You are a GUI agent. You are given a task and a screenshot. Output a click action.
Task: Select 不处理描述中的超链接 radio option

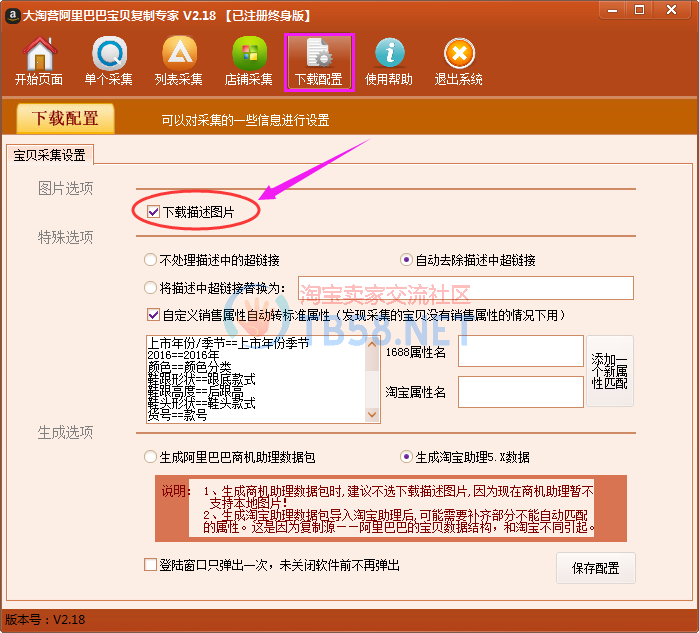(x=151, y=260)
